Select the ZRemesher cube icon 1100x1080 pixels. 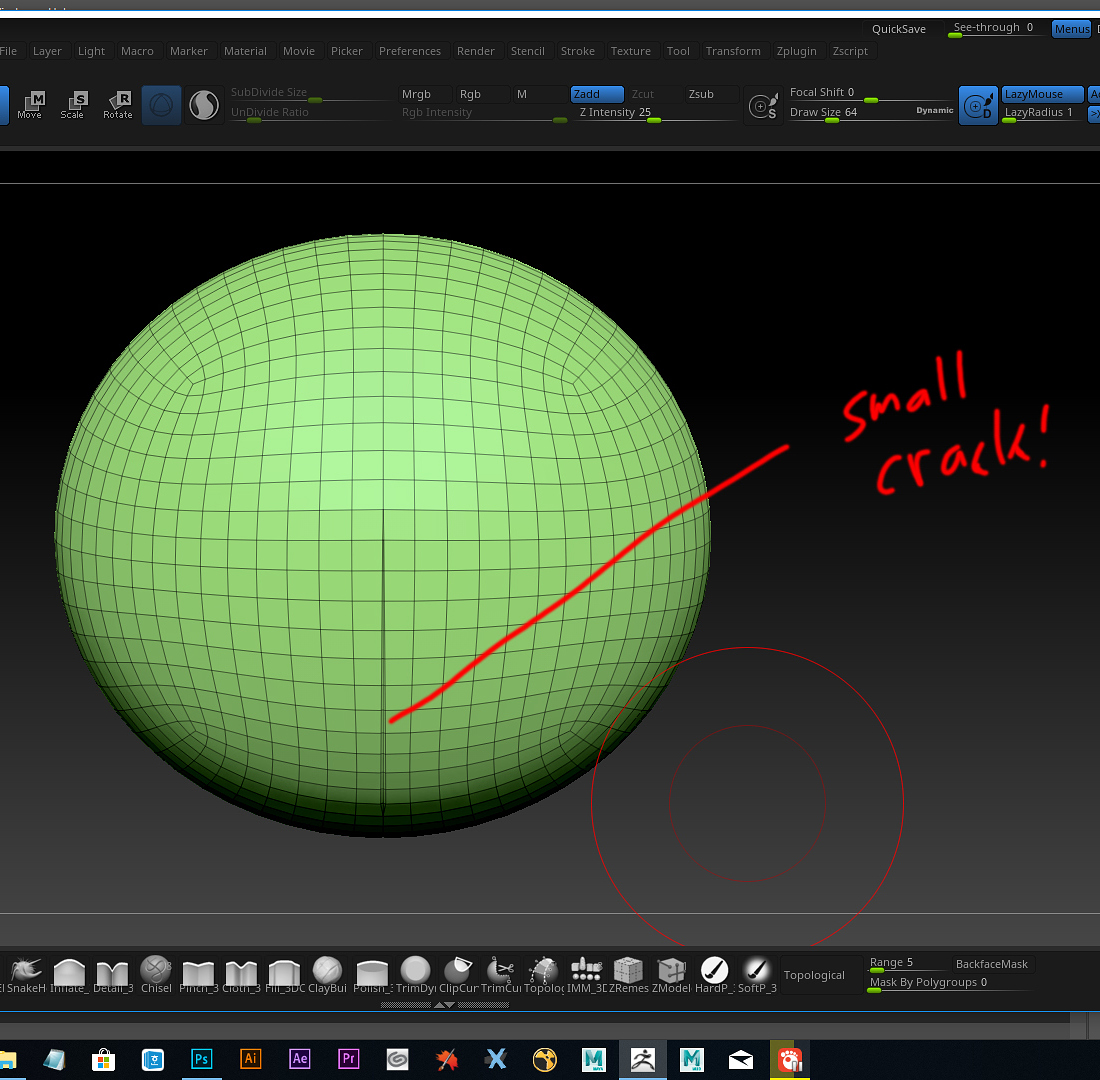pyautogui.click(x=629, y=975)
